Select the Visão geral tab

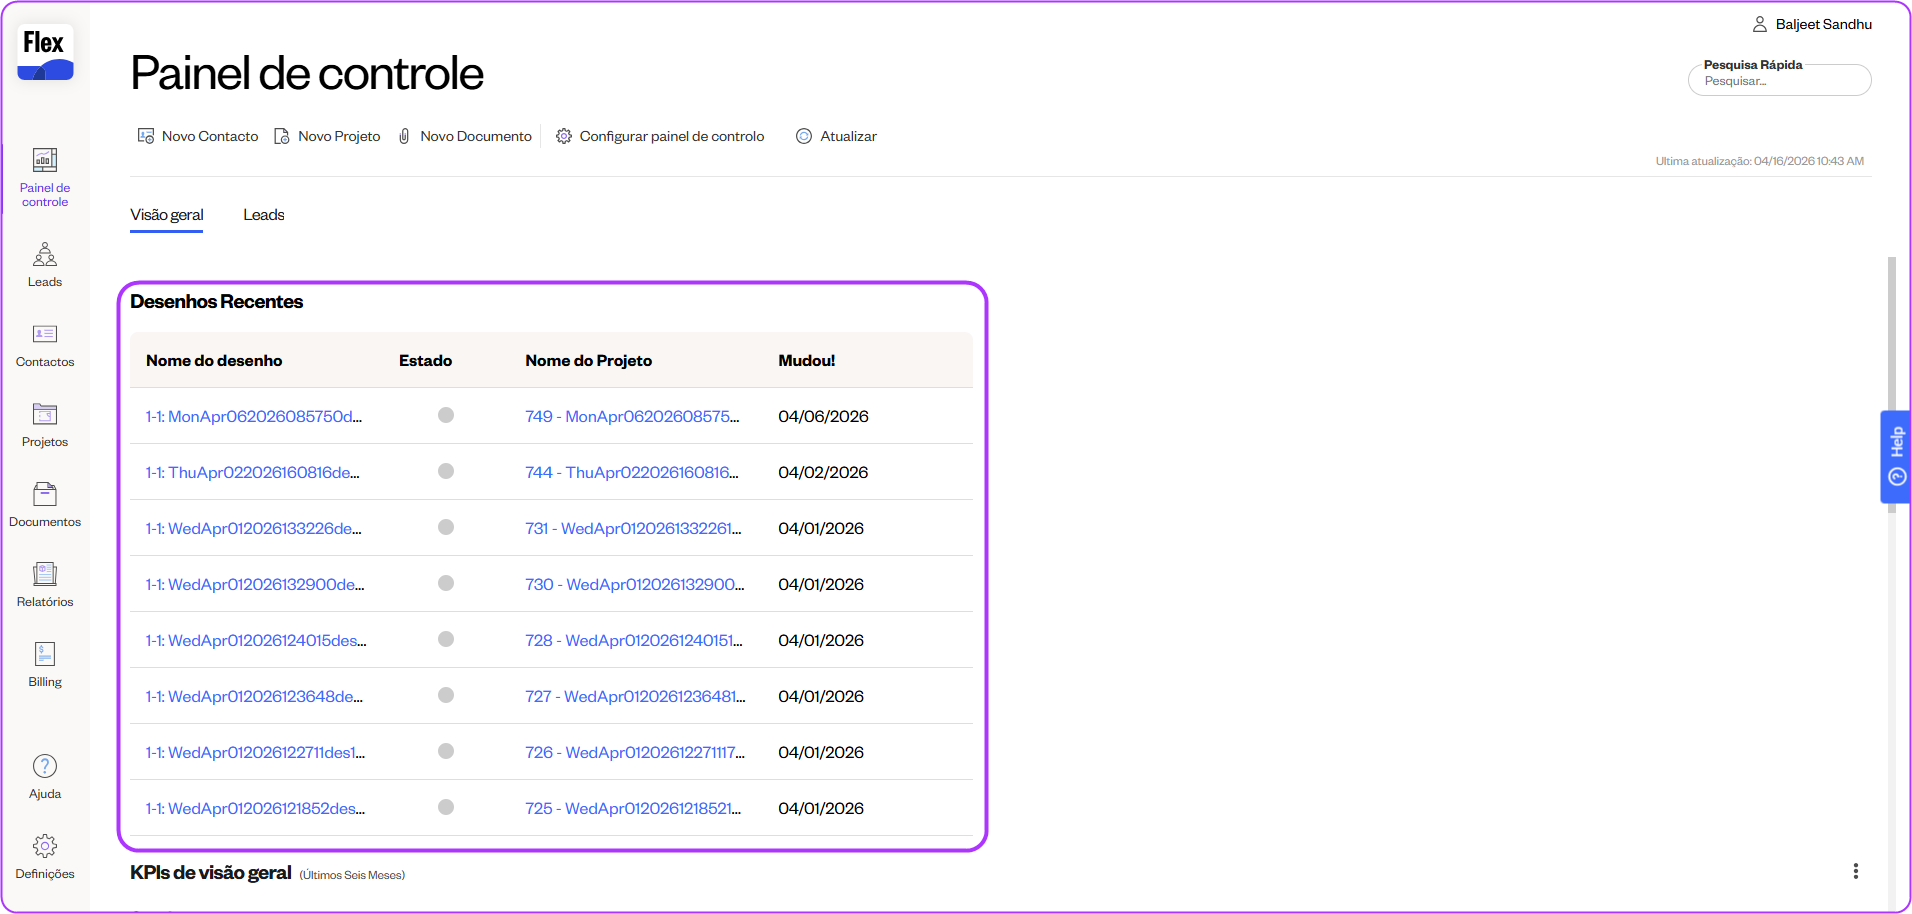166,215
